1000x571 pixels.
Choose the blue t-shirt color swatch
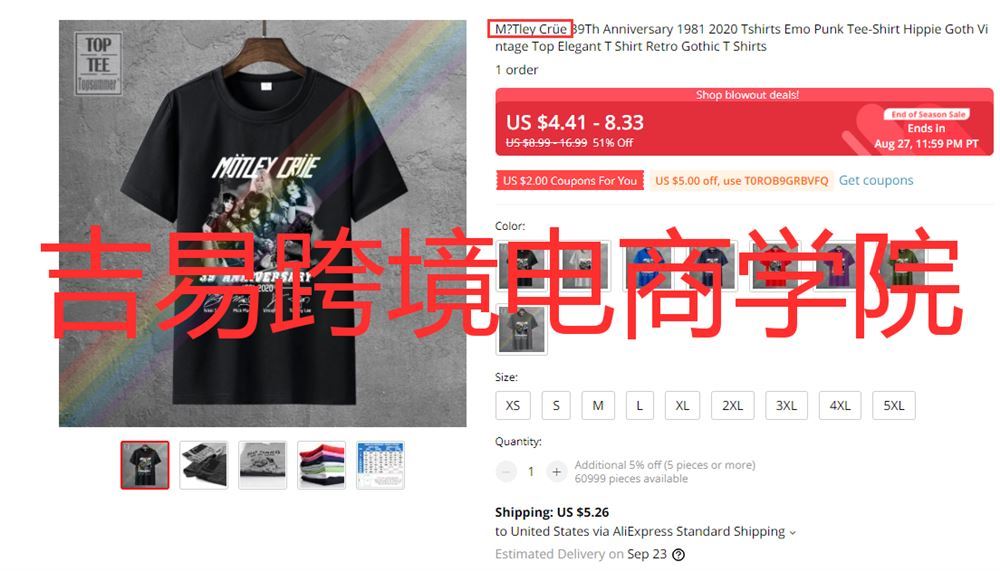click(x=647, y=265)
